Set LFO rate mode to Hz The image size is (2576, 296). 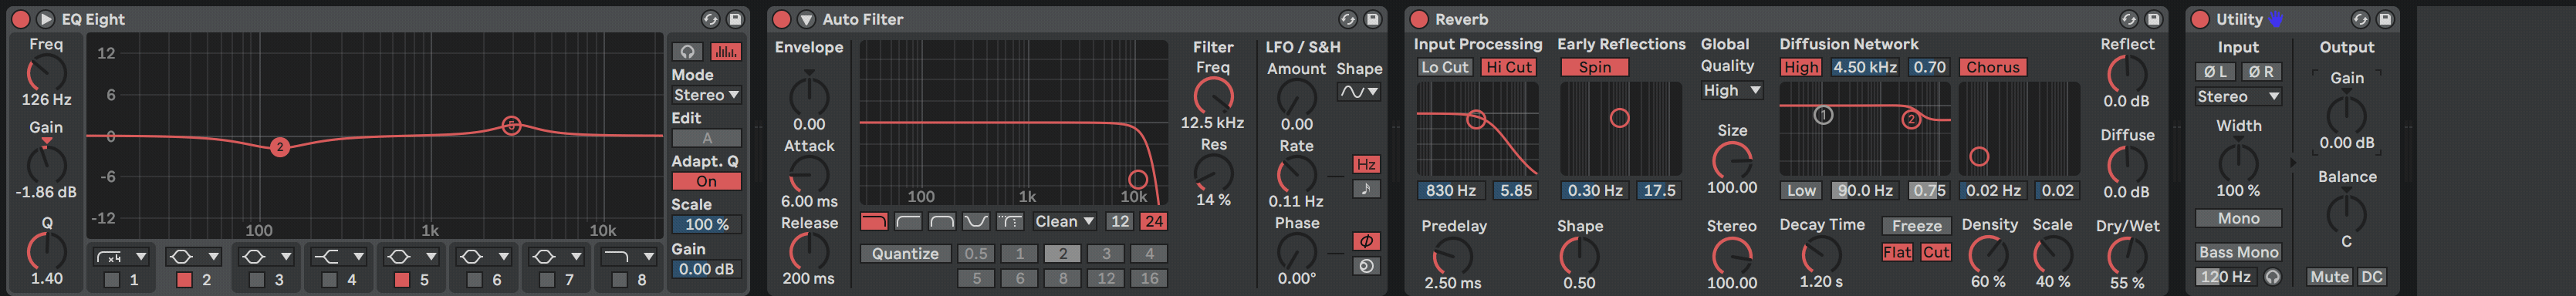[x=1366, y=164]
